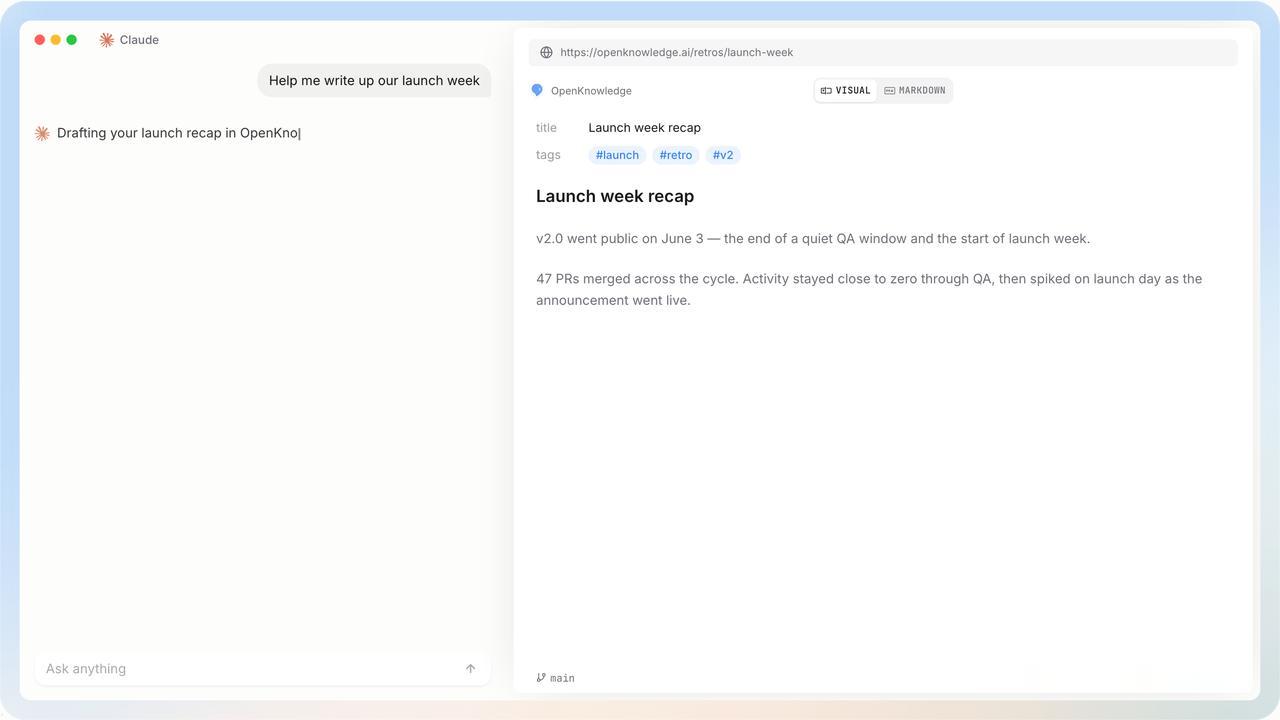
Task: Select the #retro tag chip
Action: click(x=676, y=155)
